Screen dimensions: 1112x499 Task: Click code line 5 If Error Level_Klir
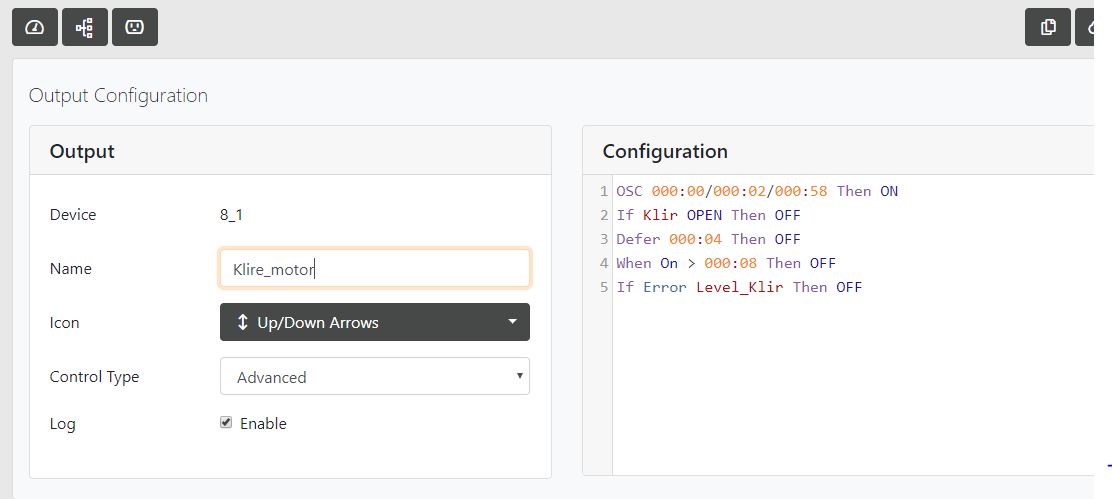[x=739, y=287]
